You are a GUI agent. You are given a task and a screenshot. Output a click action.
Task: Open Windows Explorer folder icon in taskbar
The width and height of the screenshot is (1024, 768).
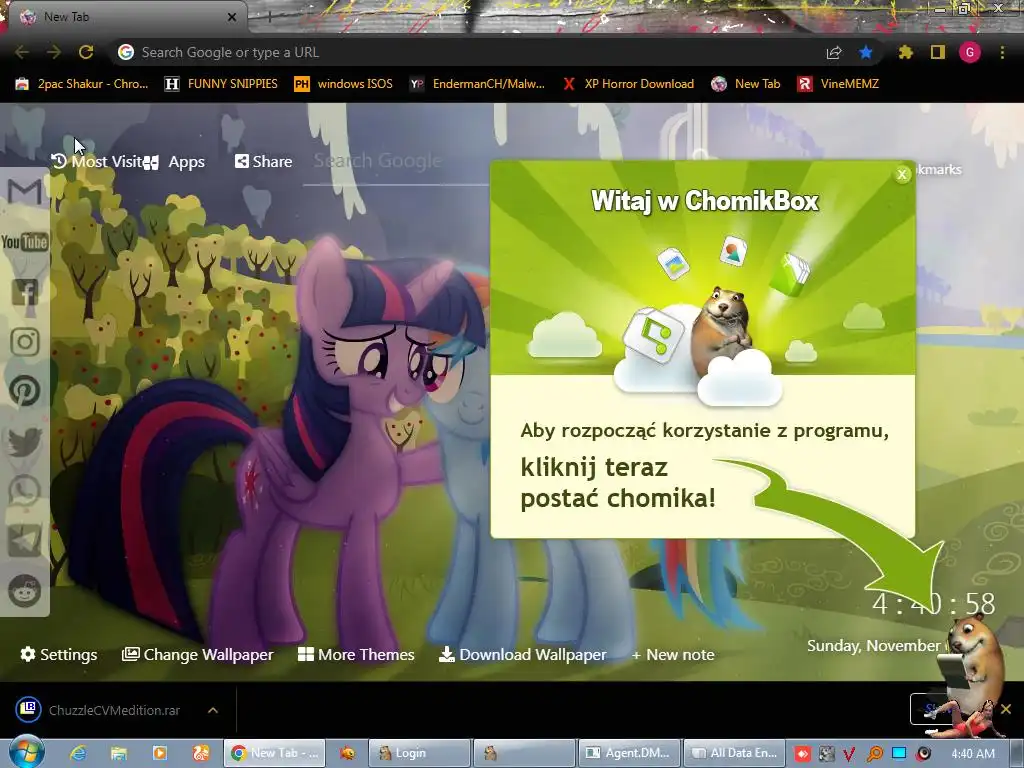tap(119, 753)
